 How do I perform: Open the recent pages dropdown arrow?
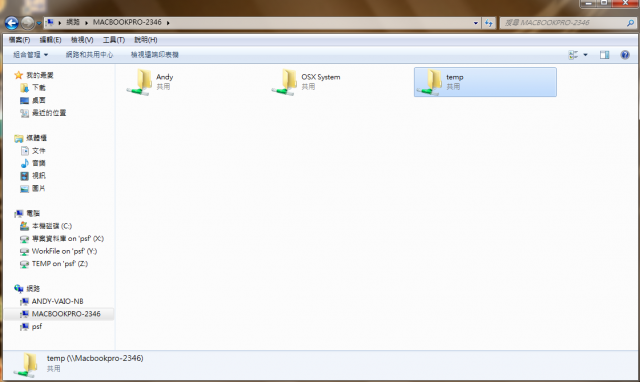pos(39,23)
